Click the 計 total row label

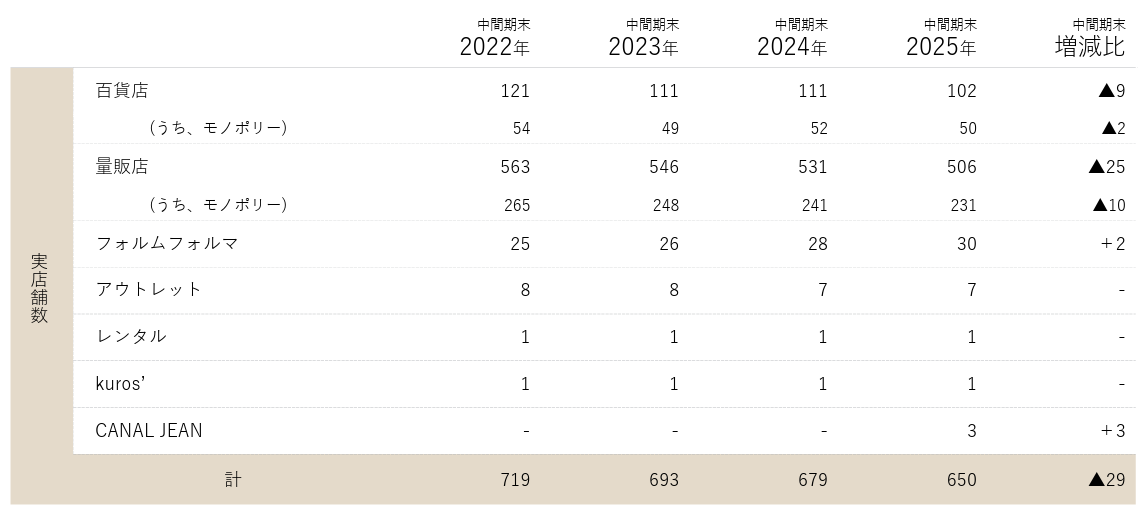pyautogui.click(x=233, y=480)
